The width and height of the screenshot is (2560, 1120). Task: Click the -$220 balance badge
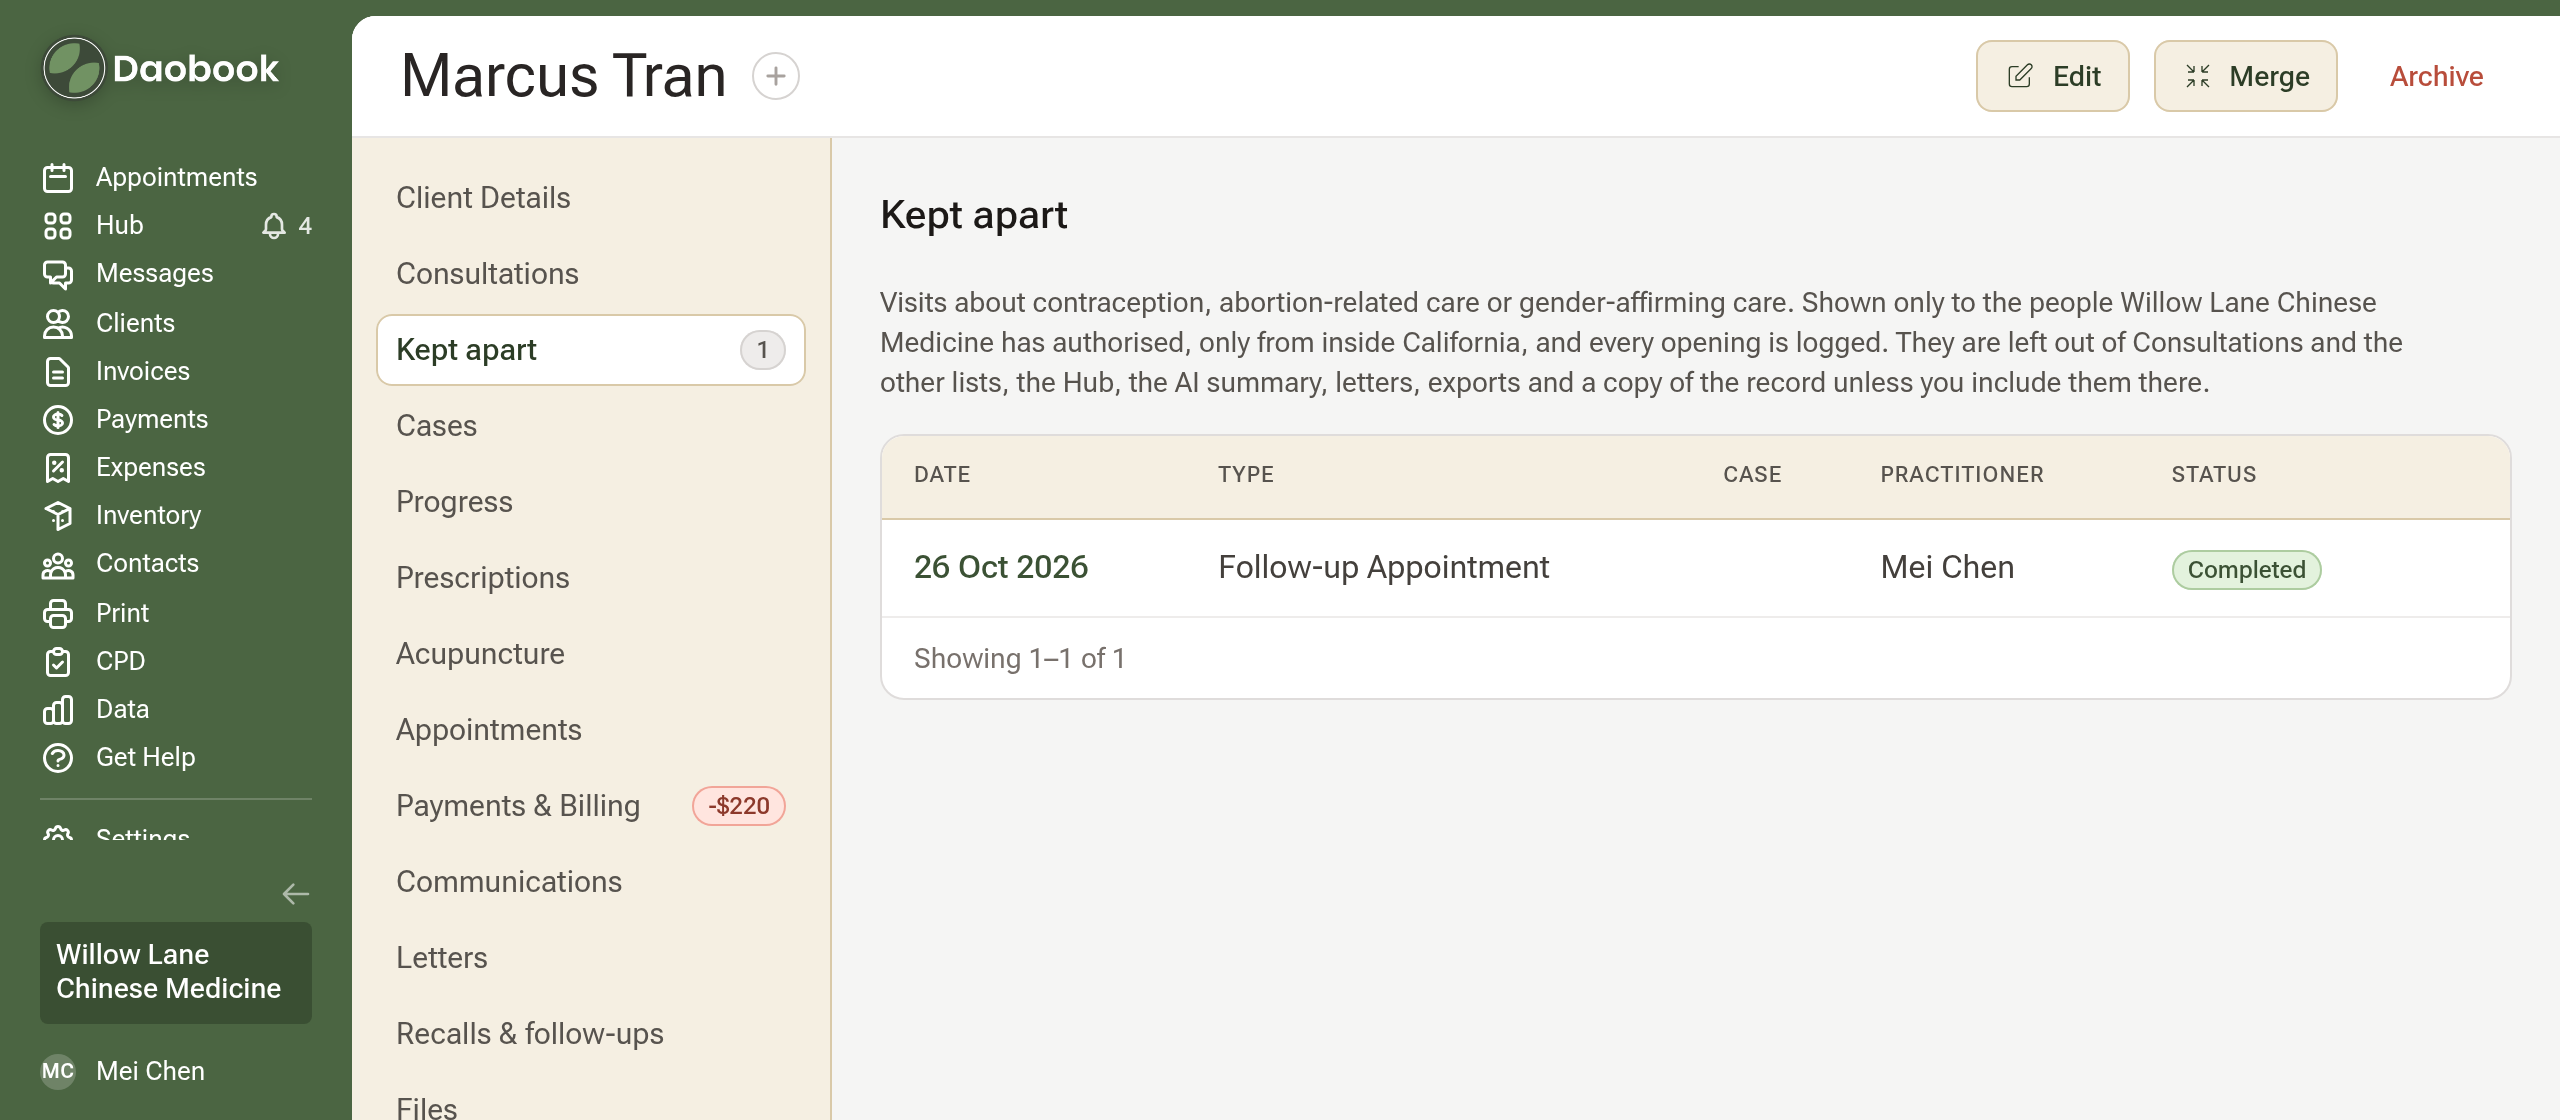click(738, 806)
